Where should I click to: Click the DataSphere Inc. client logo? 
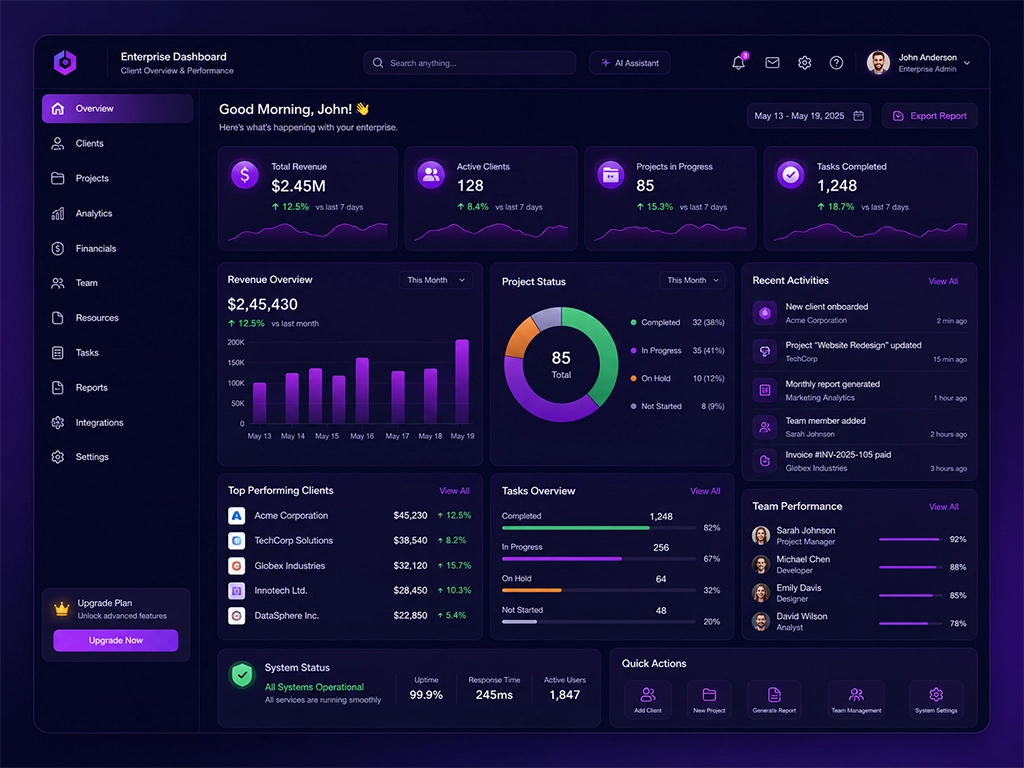coord(236,616)
